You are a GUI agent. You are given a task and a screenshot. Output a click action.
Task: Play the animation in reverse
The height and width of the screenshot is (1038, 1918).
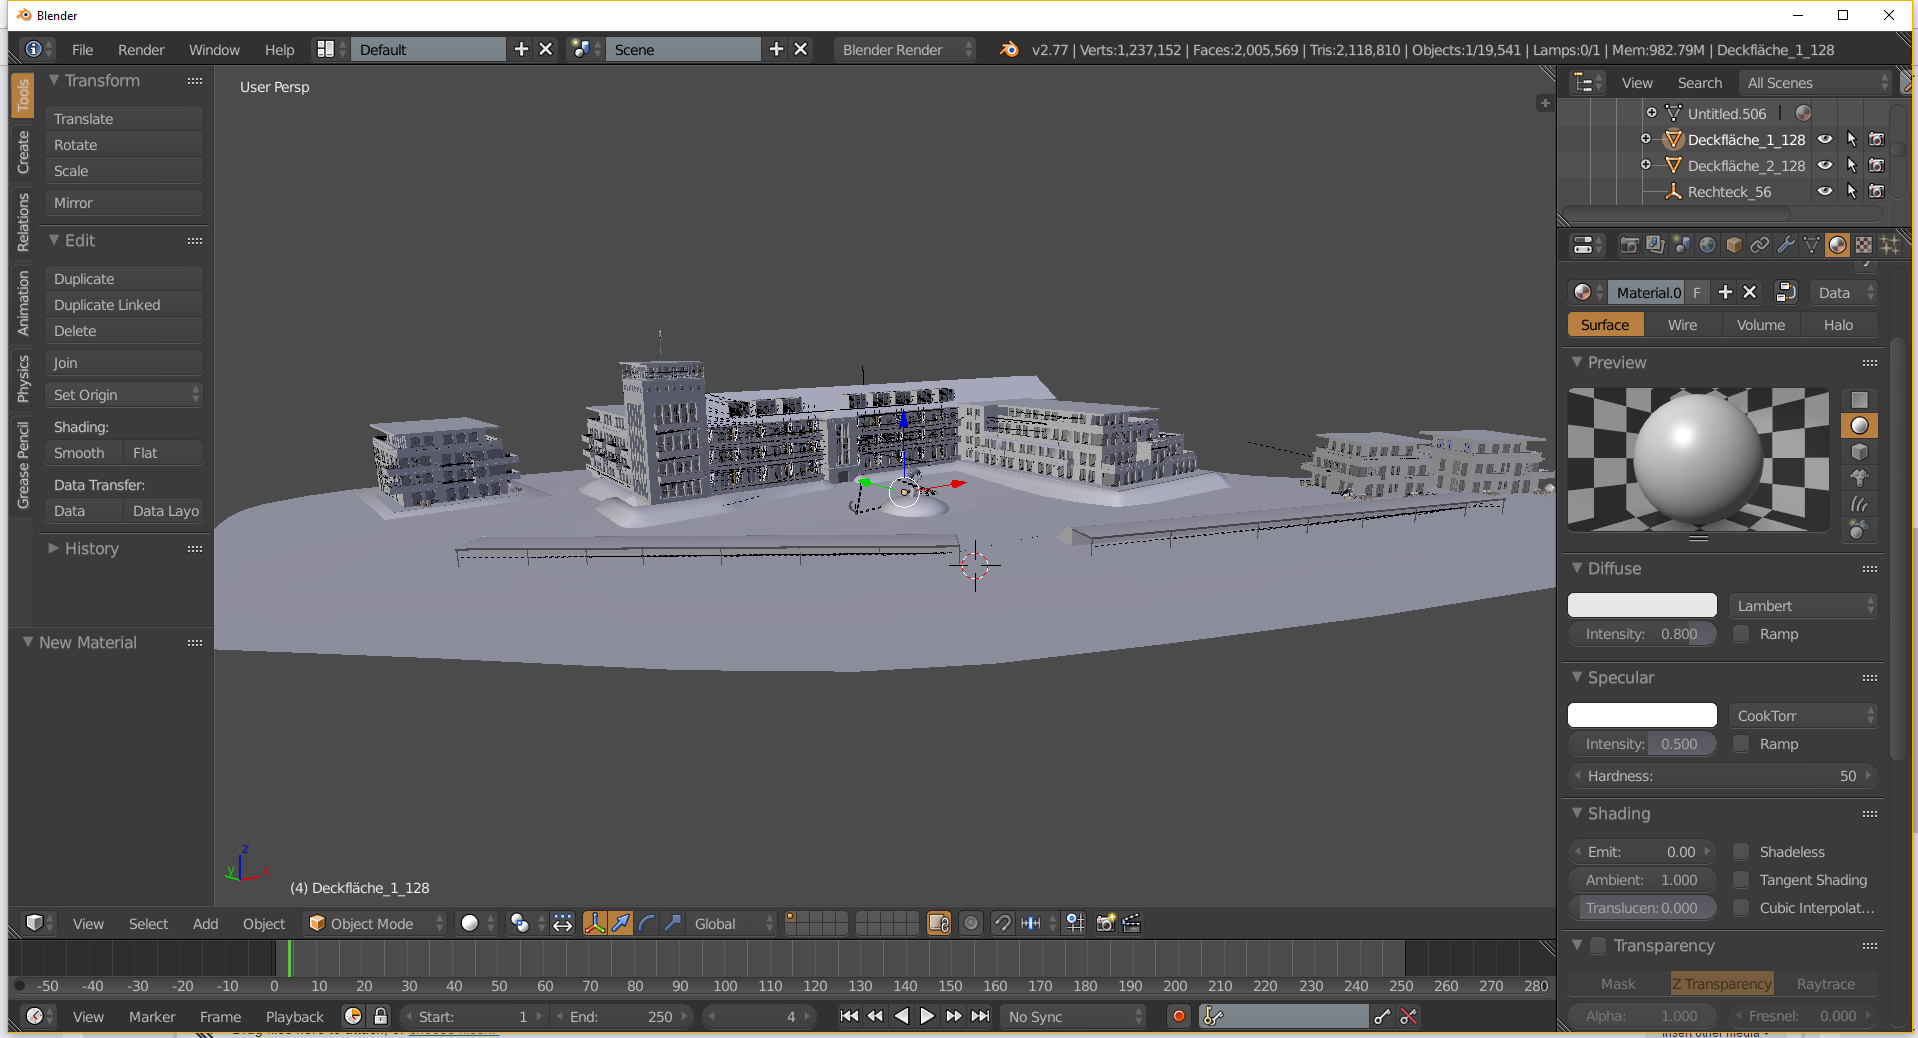(x=901, y=1016)
